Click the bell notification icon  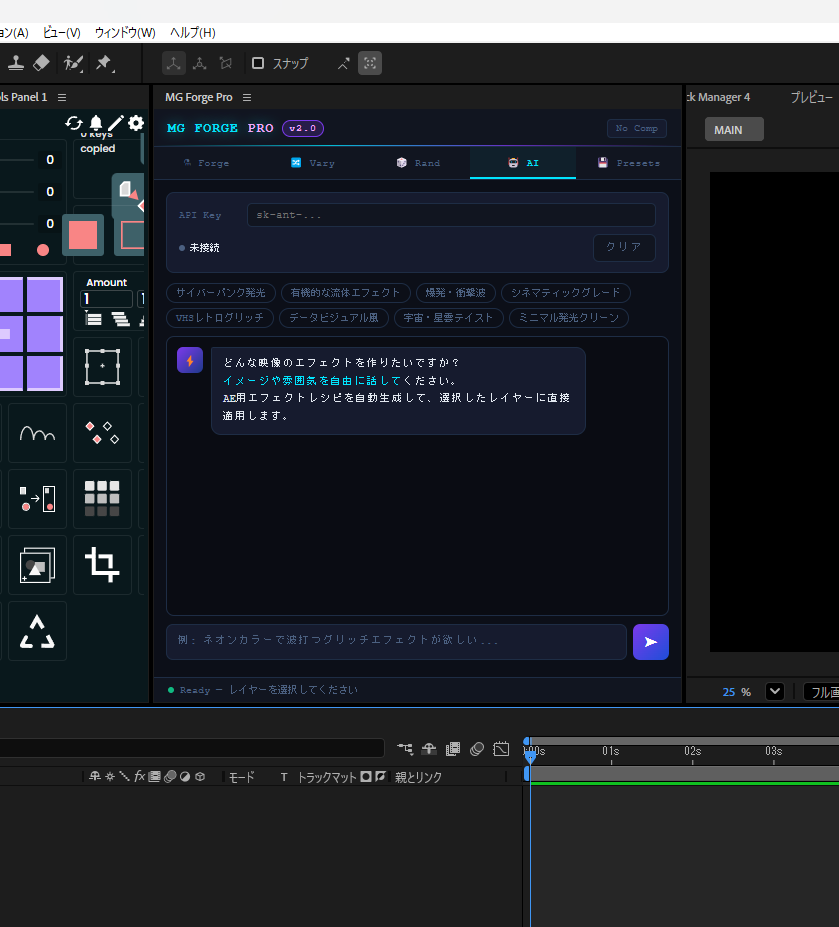tap(96, 123)
